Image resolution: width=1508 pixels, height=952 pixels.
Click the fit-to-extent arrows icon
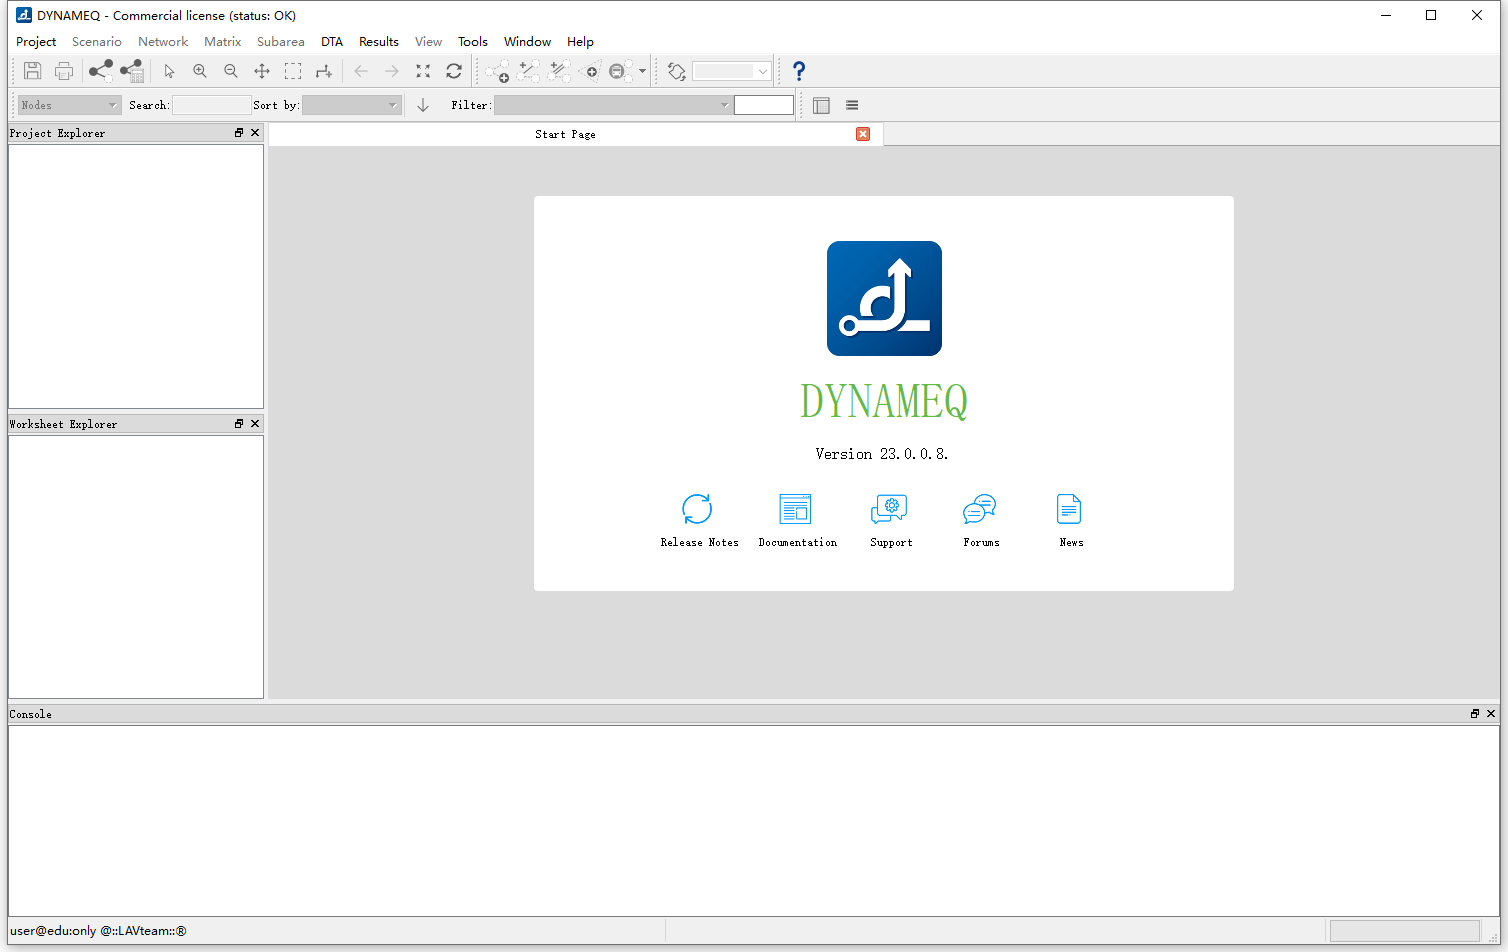pyautogui.click(x=423, y=71)
